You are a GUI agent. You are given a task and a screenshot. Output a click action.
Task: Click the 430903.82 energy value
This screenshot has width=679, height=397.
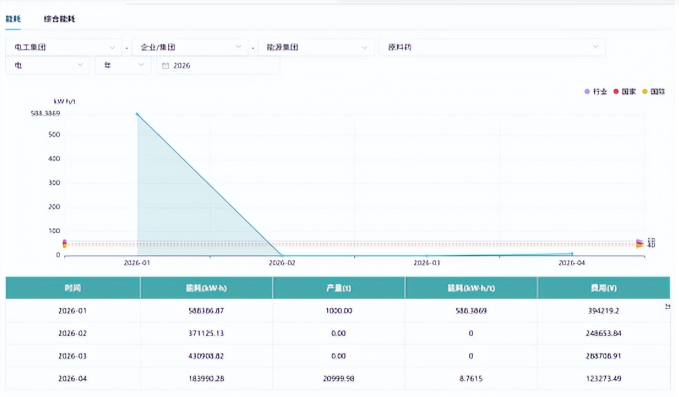coord(206,356)
